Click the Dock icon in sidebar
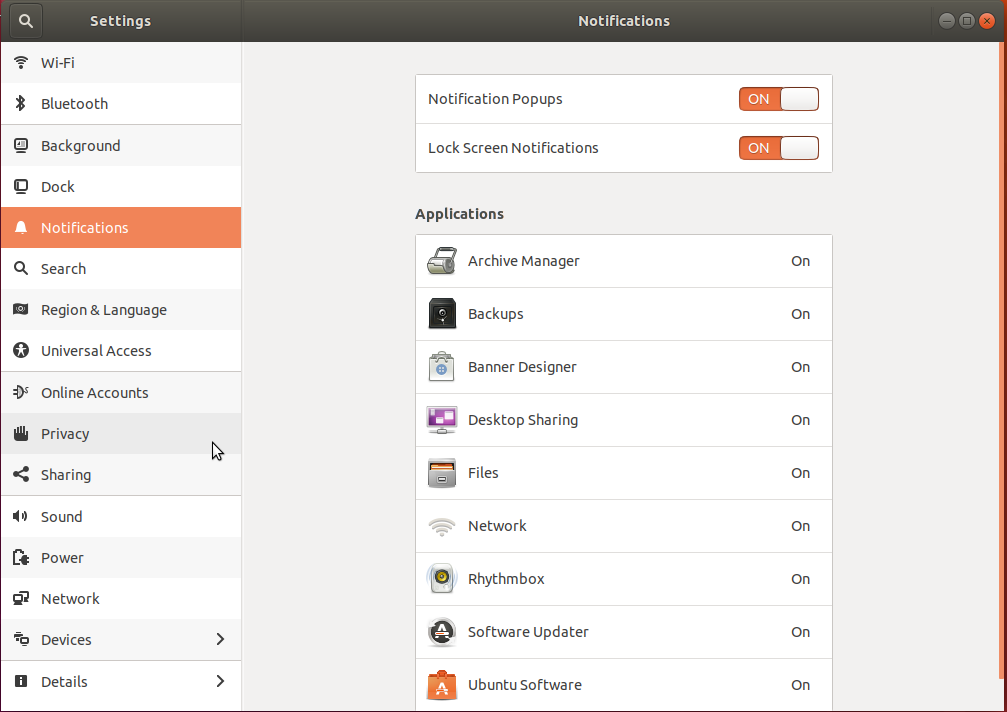The image size is (1007, 712). 21,187
